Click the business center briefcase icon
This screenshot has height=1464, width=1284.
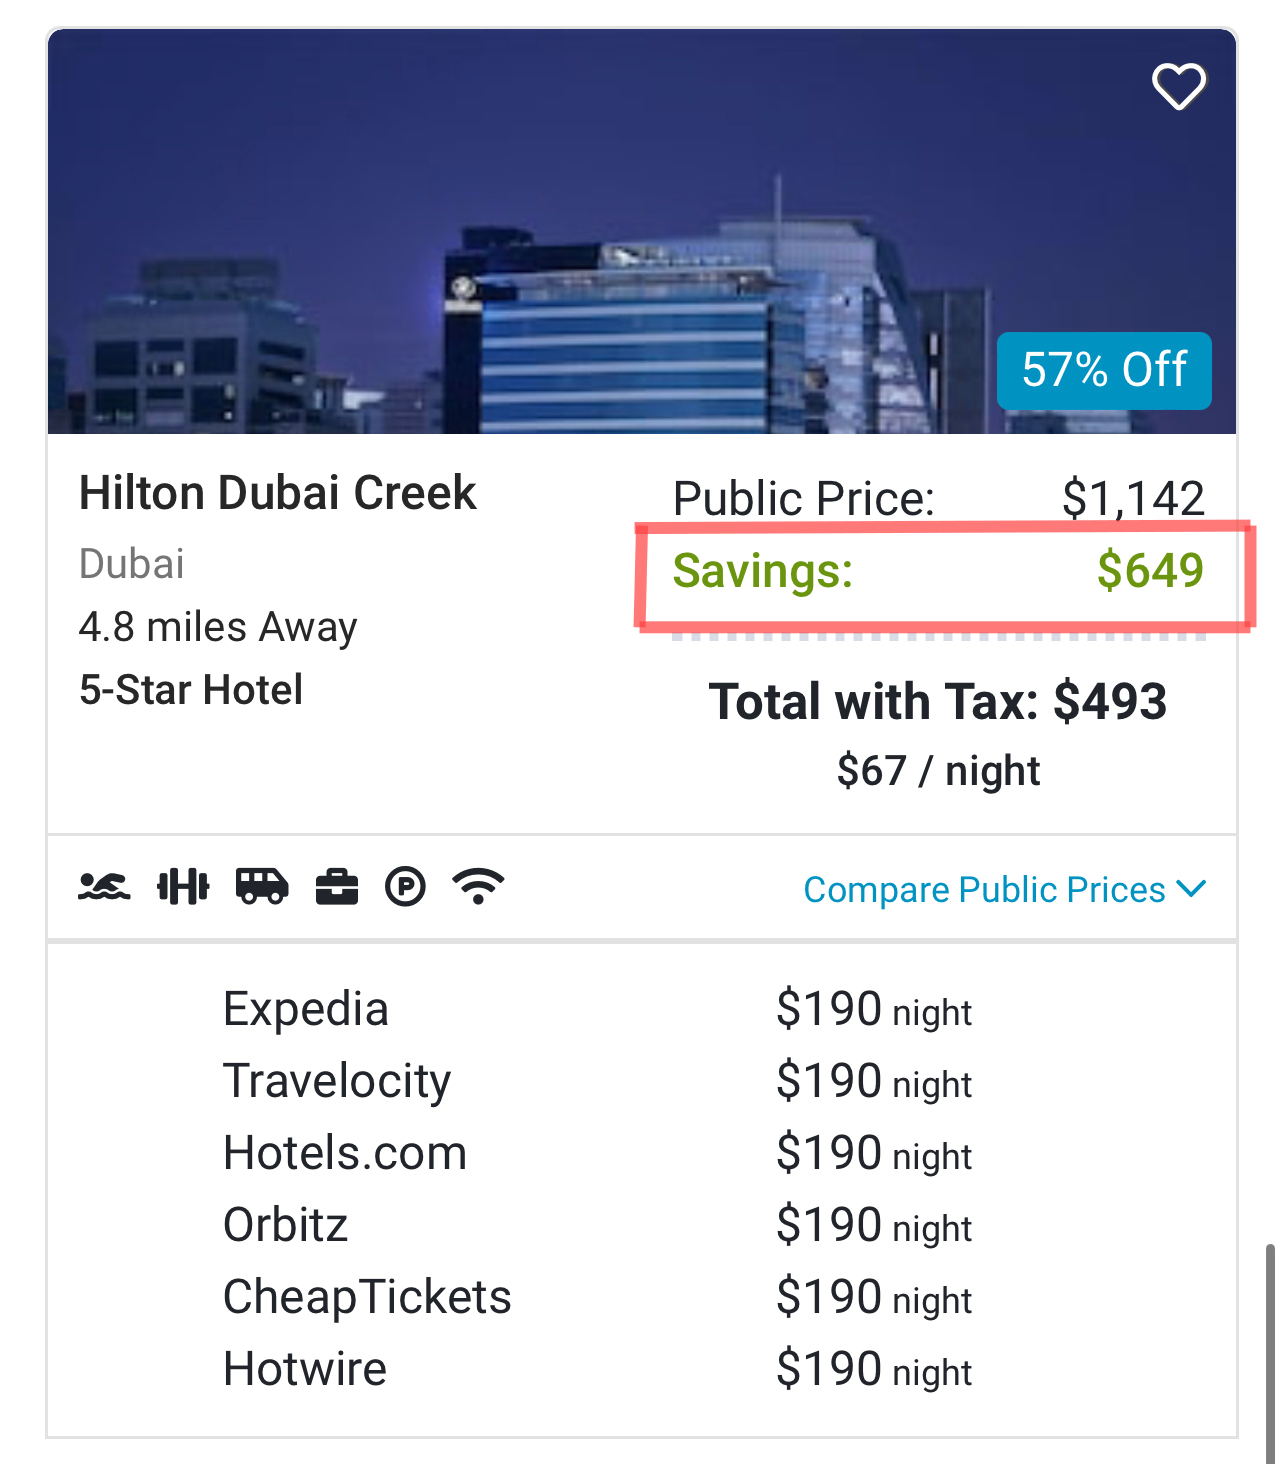(337, 887)
